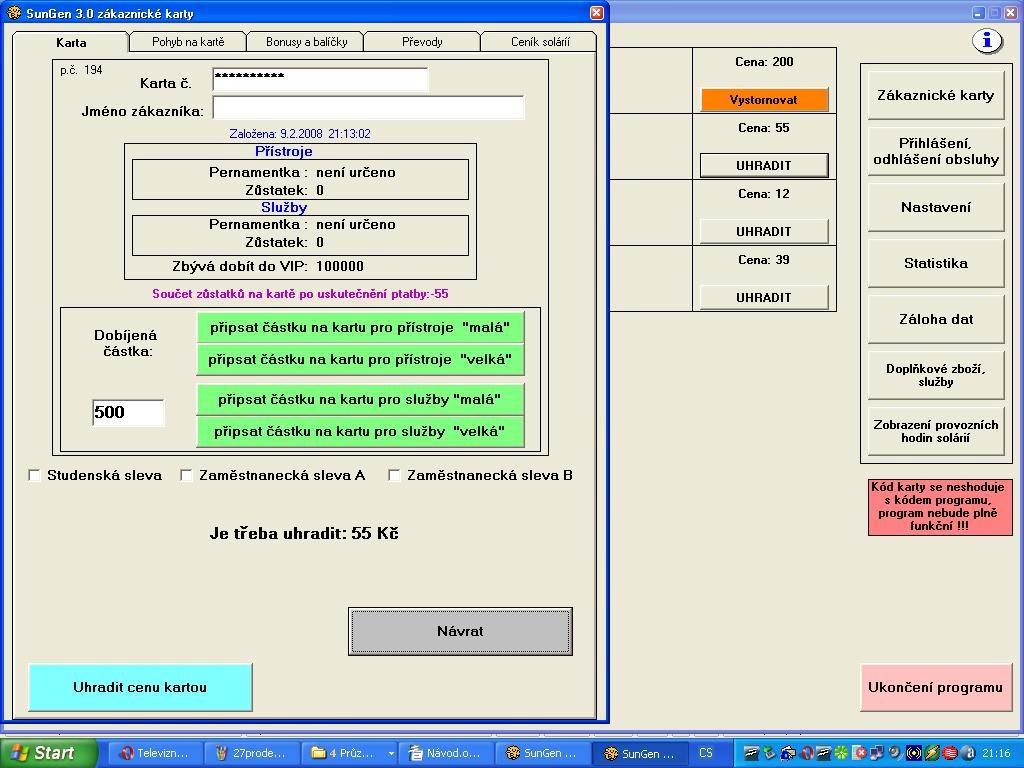This screenshot has width=1024, height=768.
Task: Click the purple Součet zůstatků text
Action: [300, 294]
